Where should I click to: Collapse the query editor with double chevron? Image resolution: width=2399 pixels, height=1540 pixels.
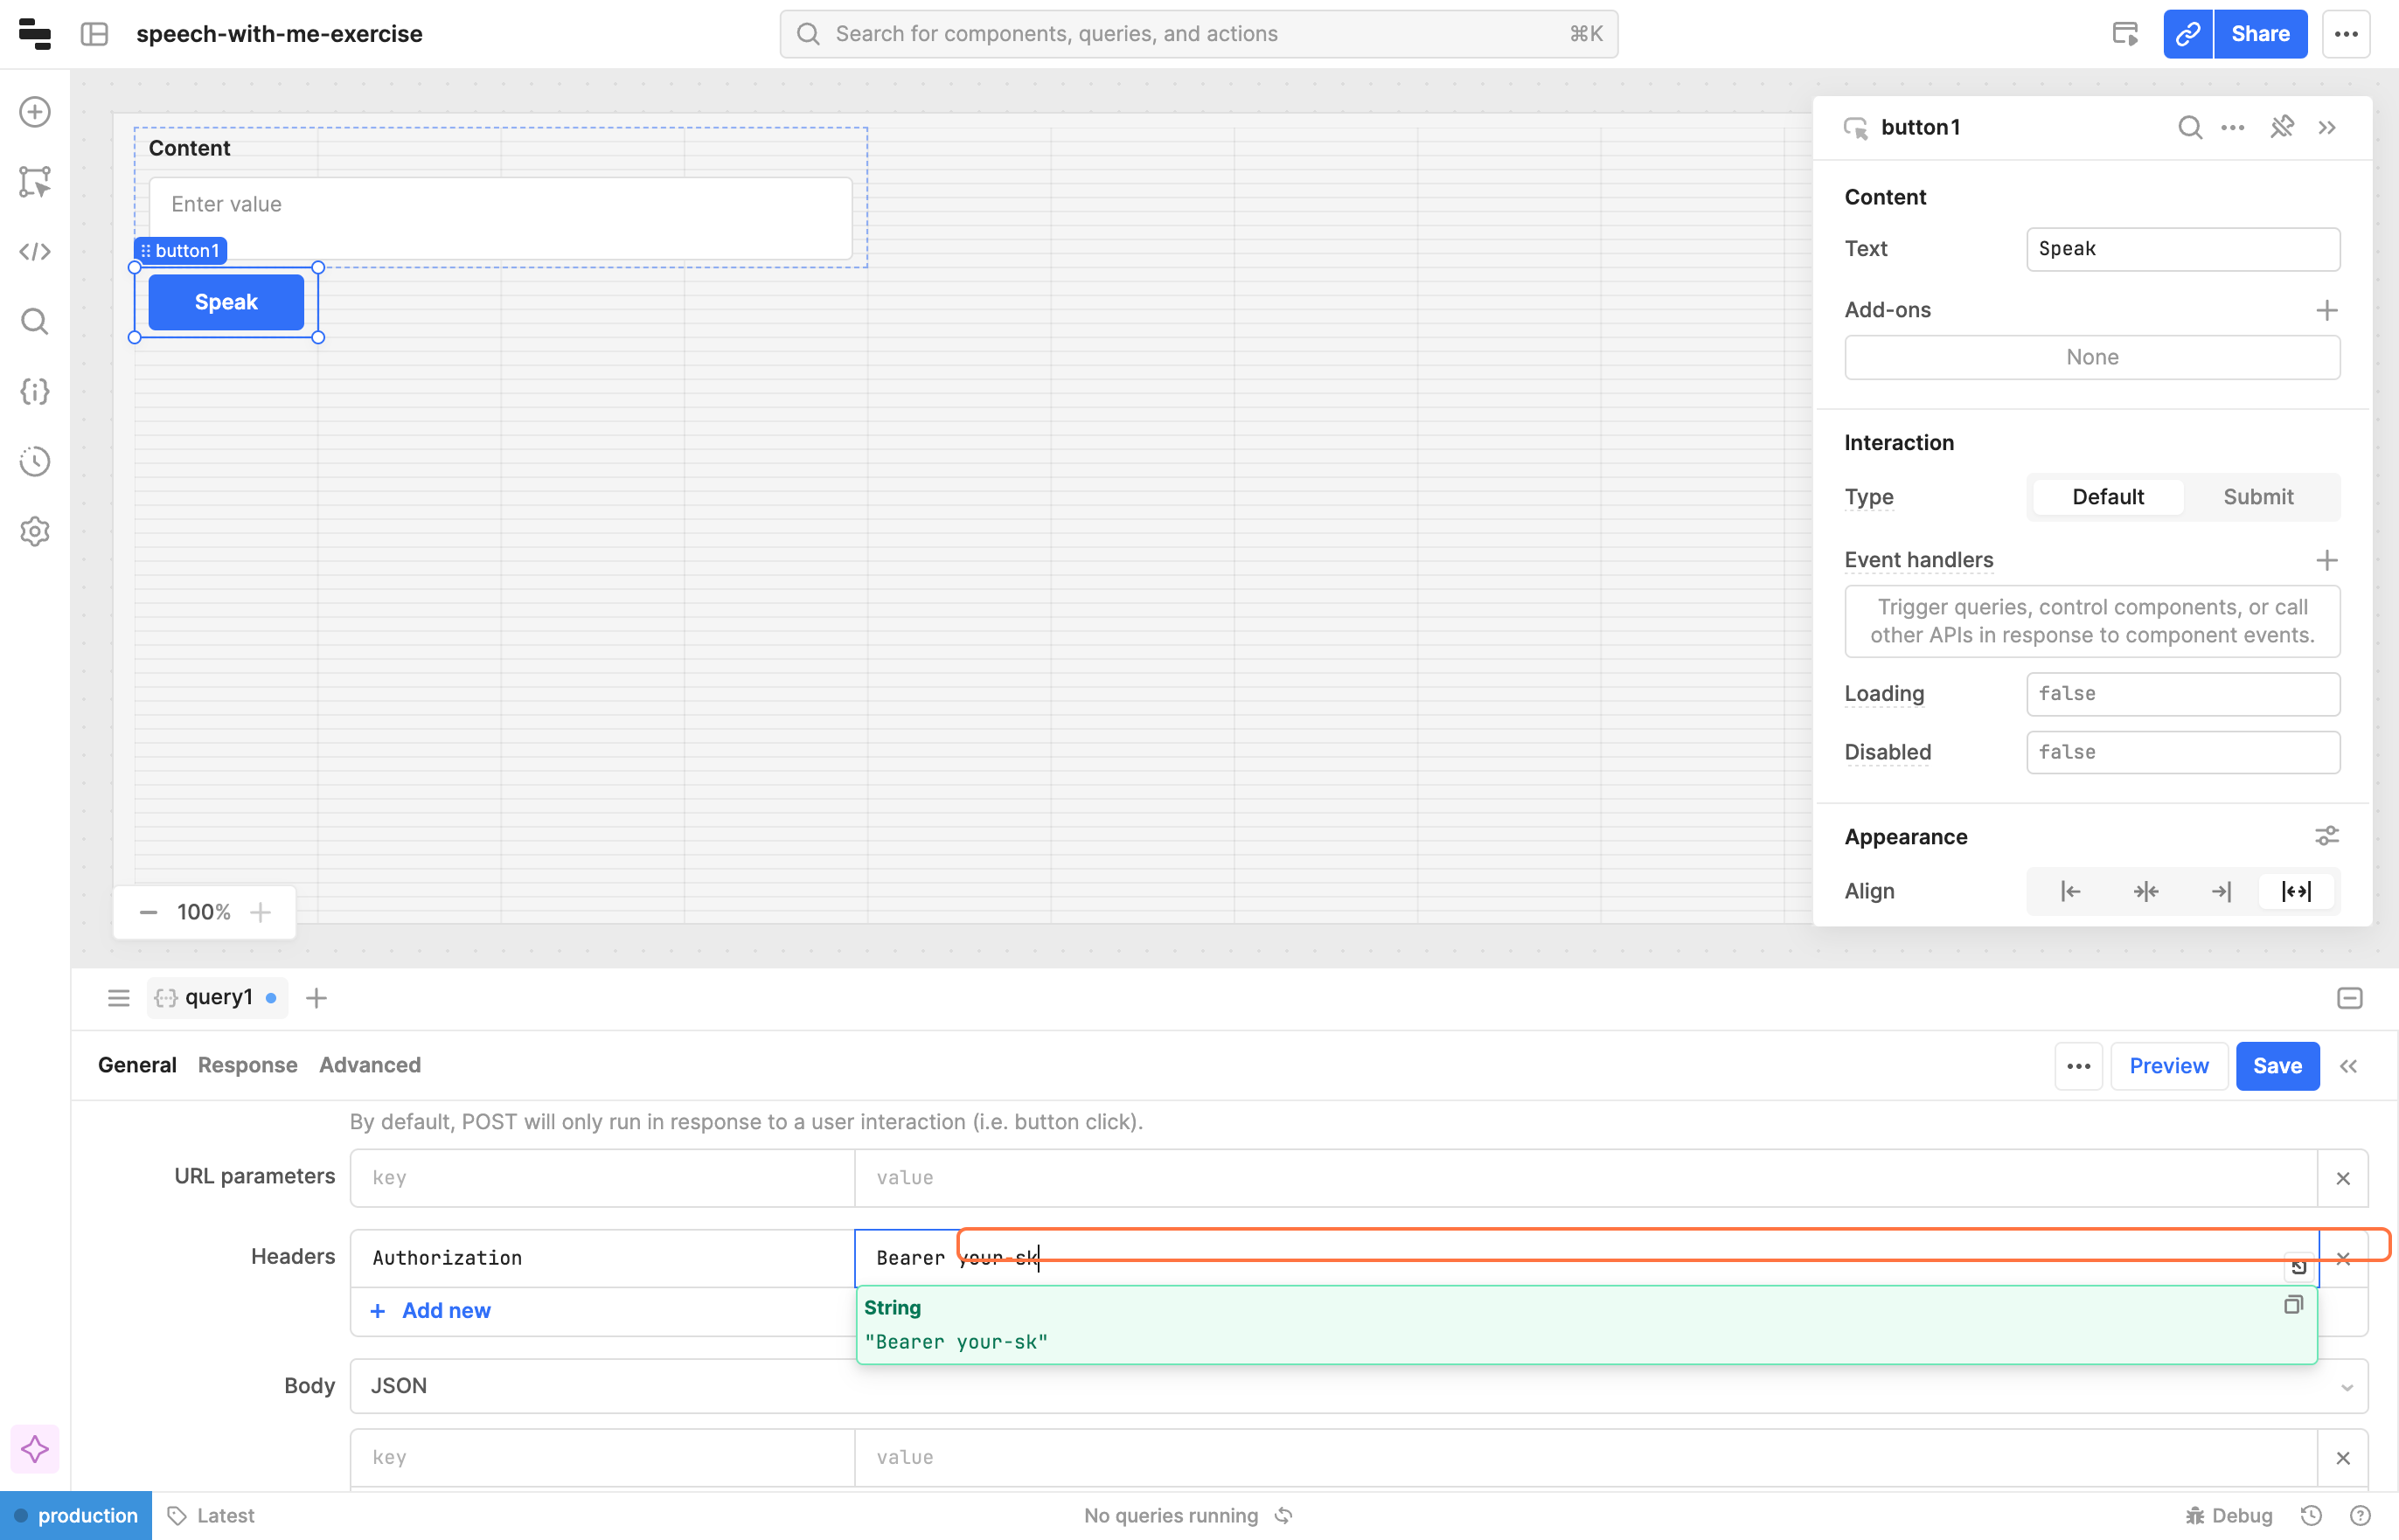(x=2348, y=1066)
